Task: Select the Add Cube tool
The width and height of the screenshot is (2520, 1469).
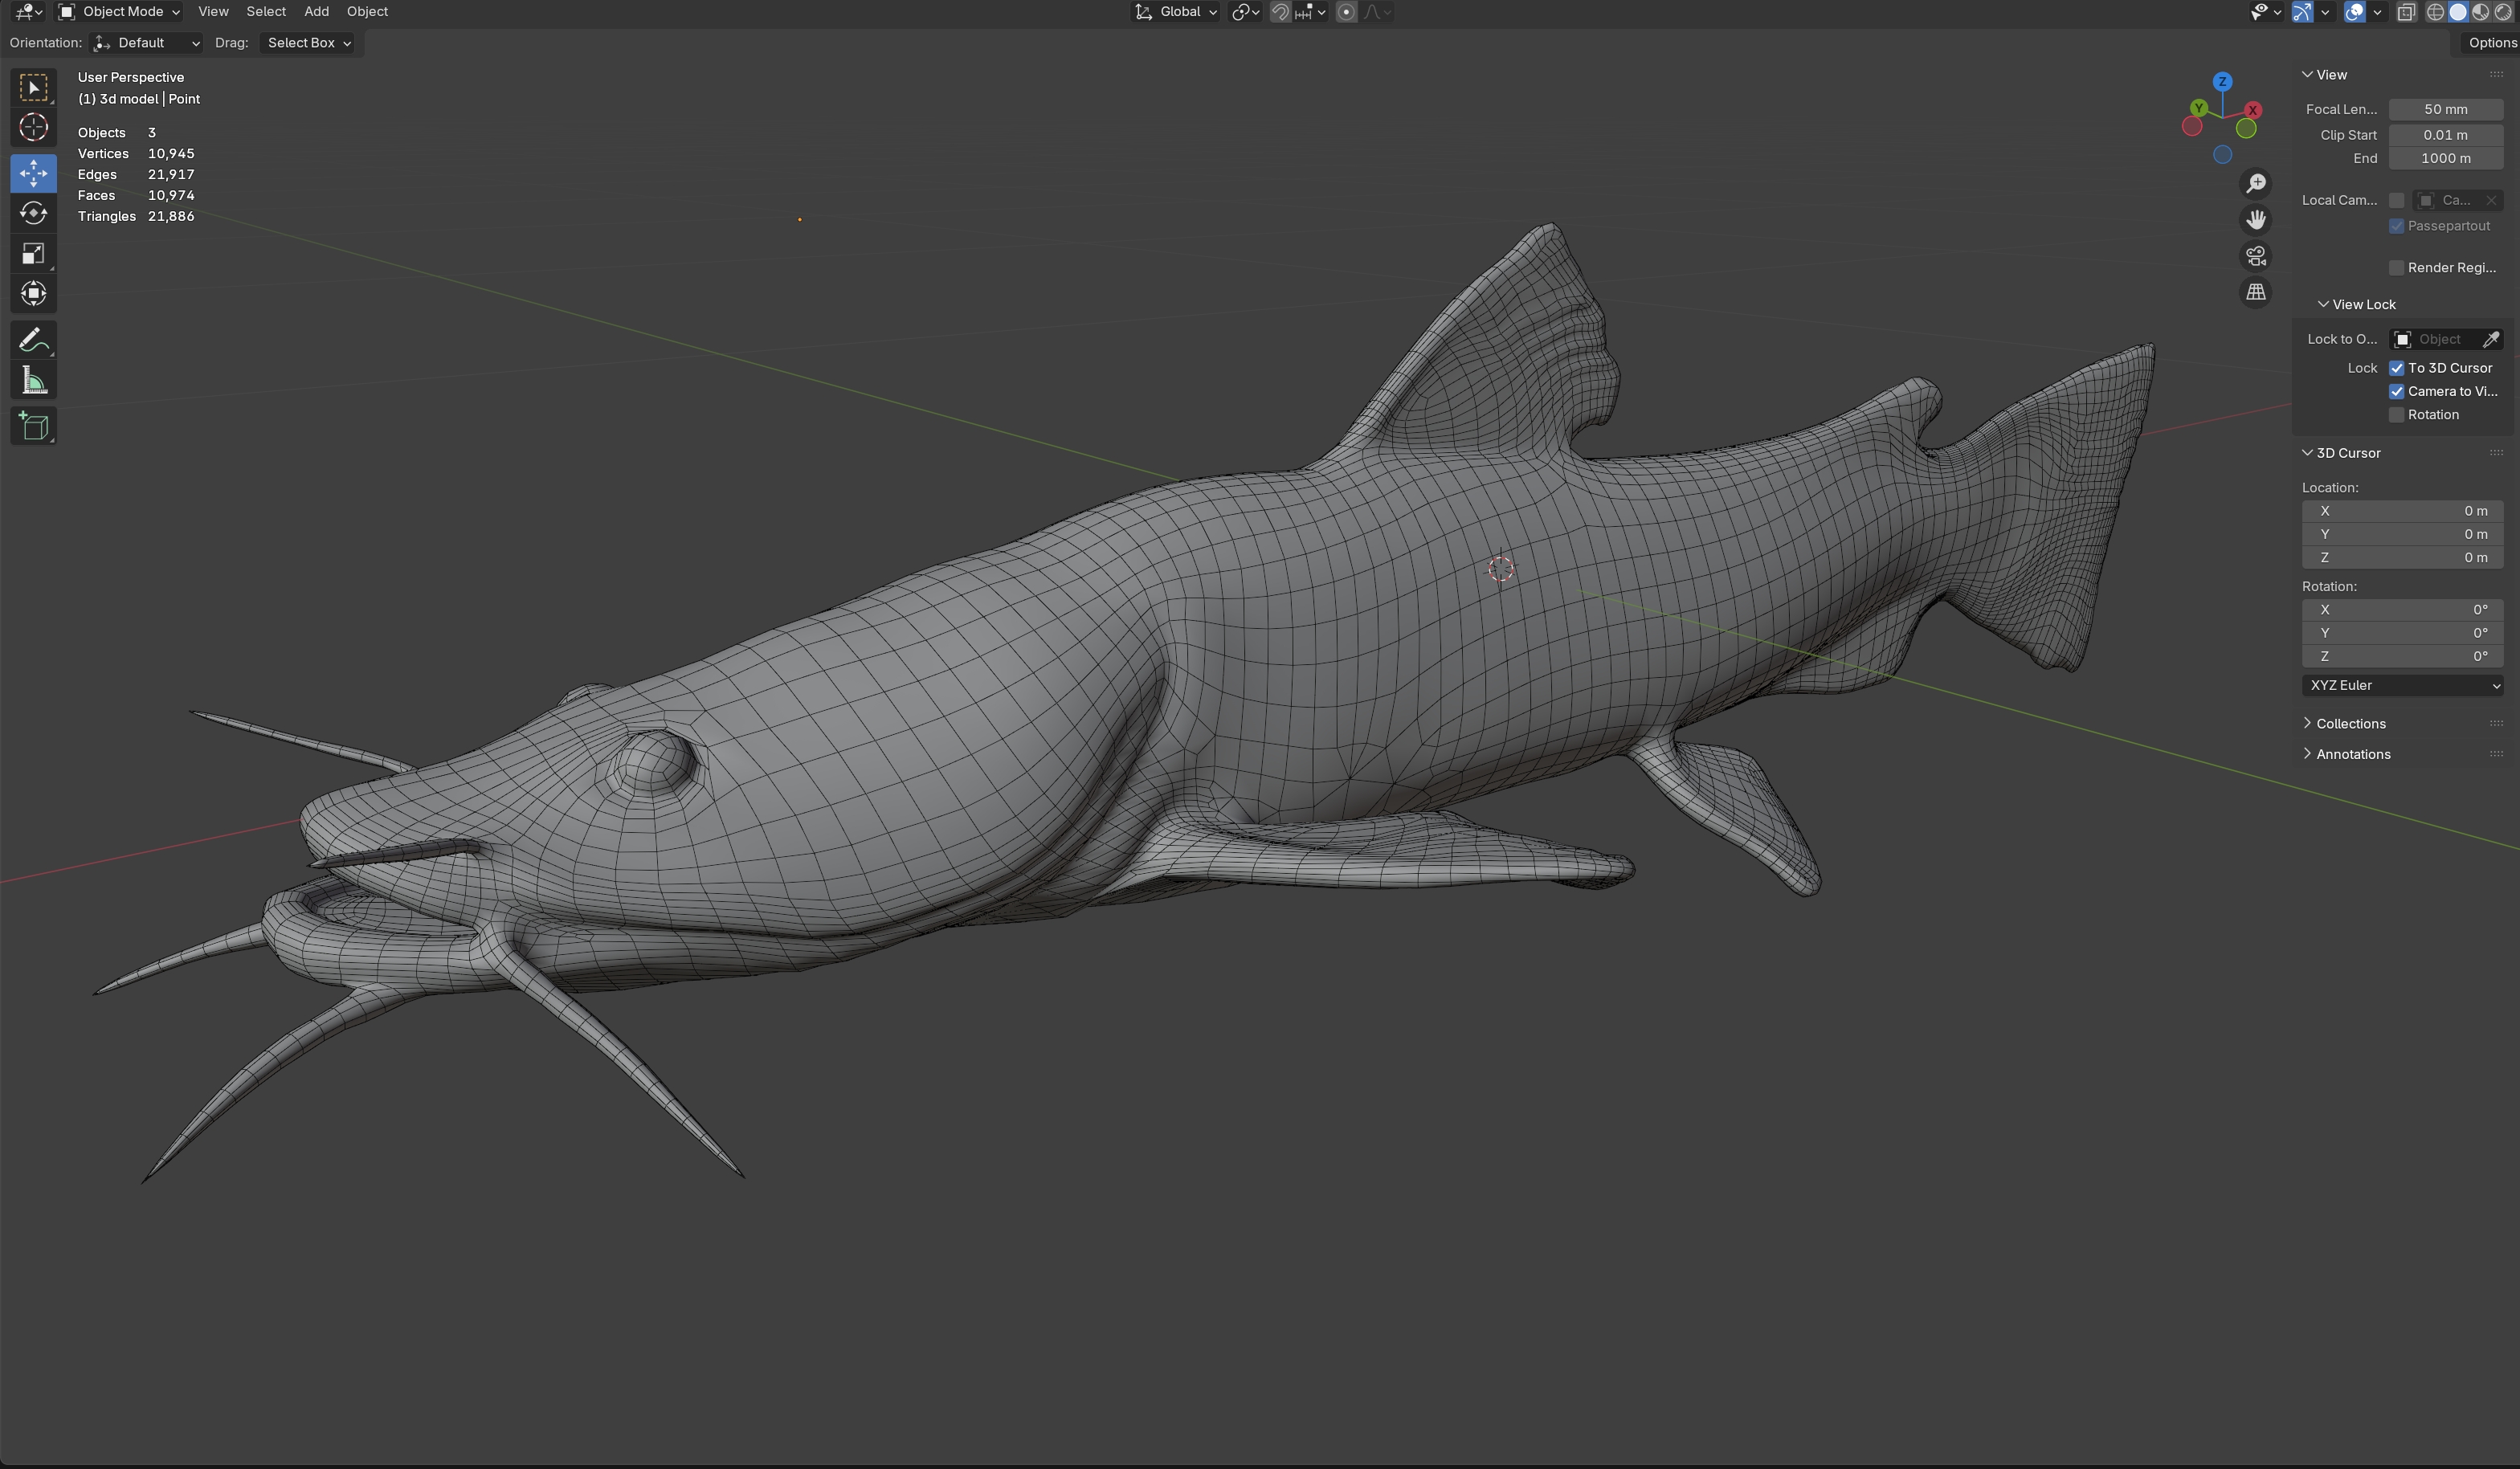Action: click(x=33, y=427)
